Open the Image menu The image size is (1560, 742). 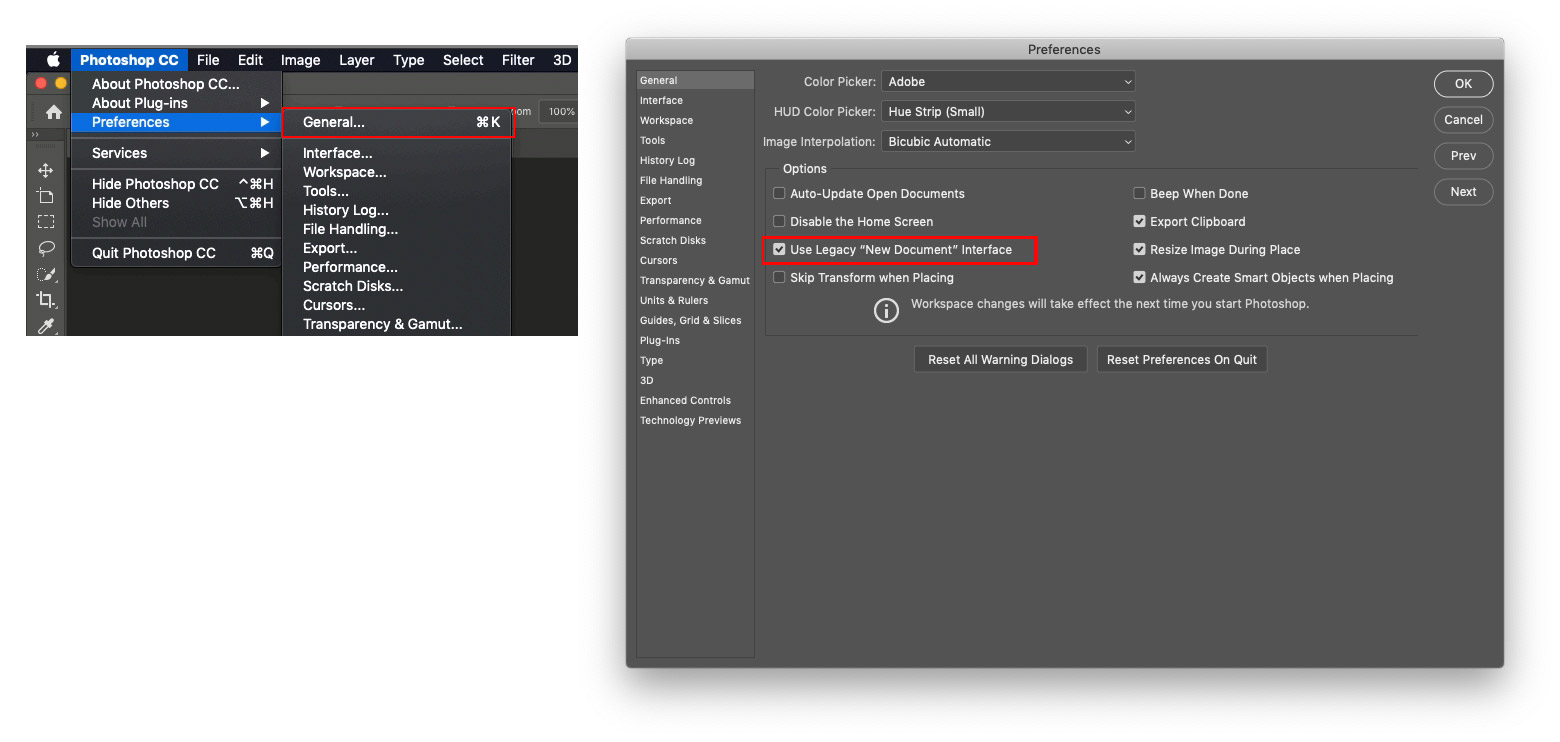pyautogui.click(x=300, y=60)
